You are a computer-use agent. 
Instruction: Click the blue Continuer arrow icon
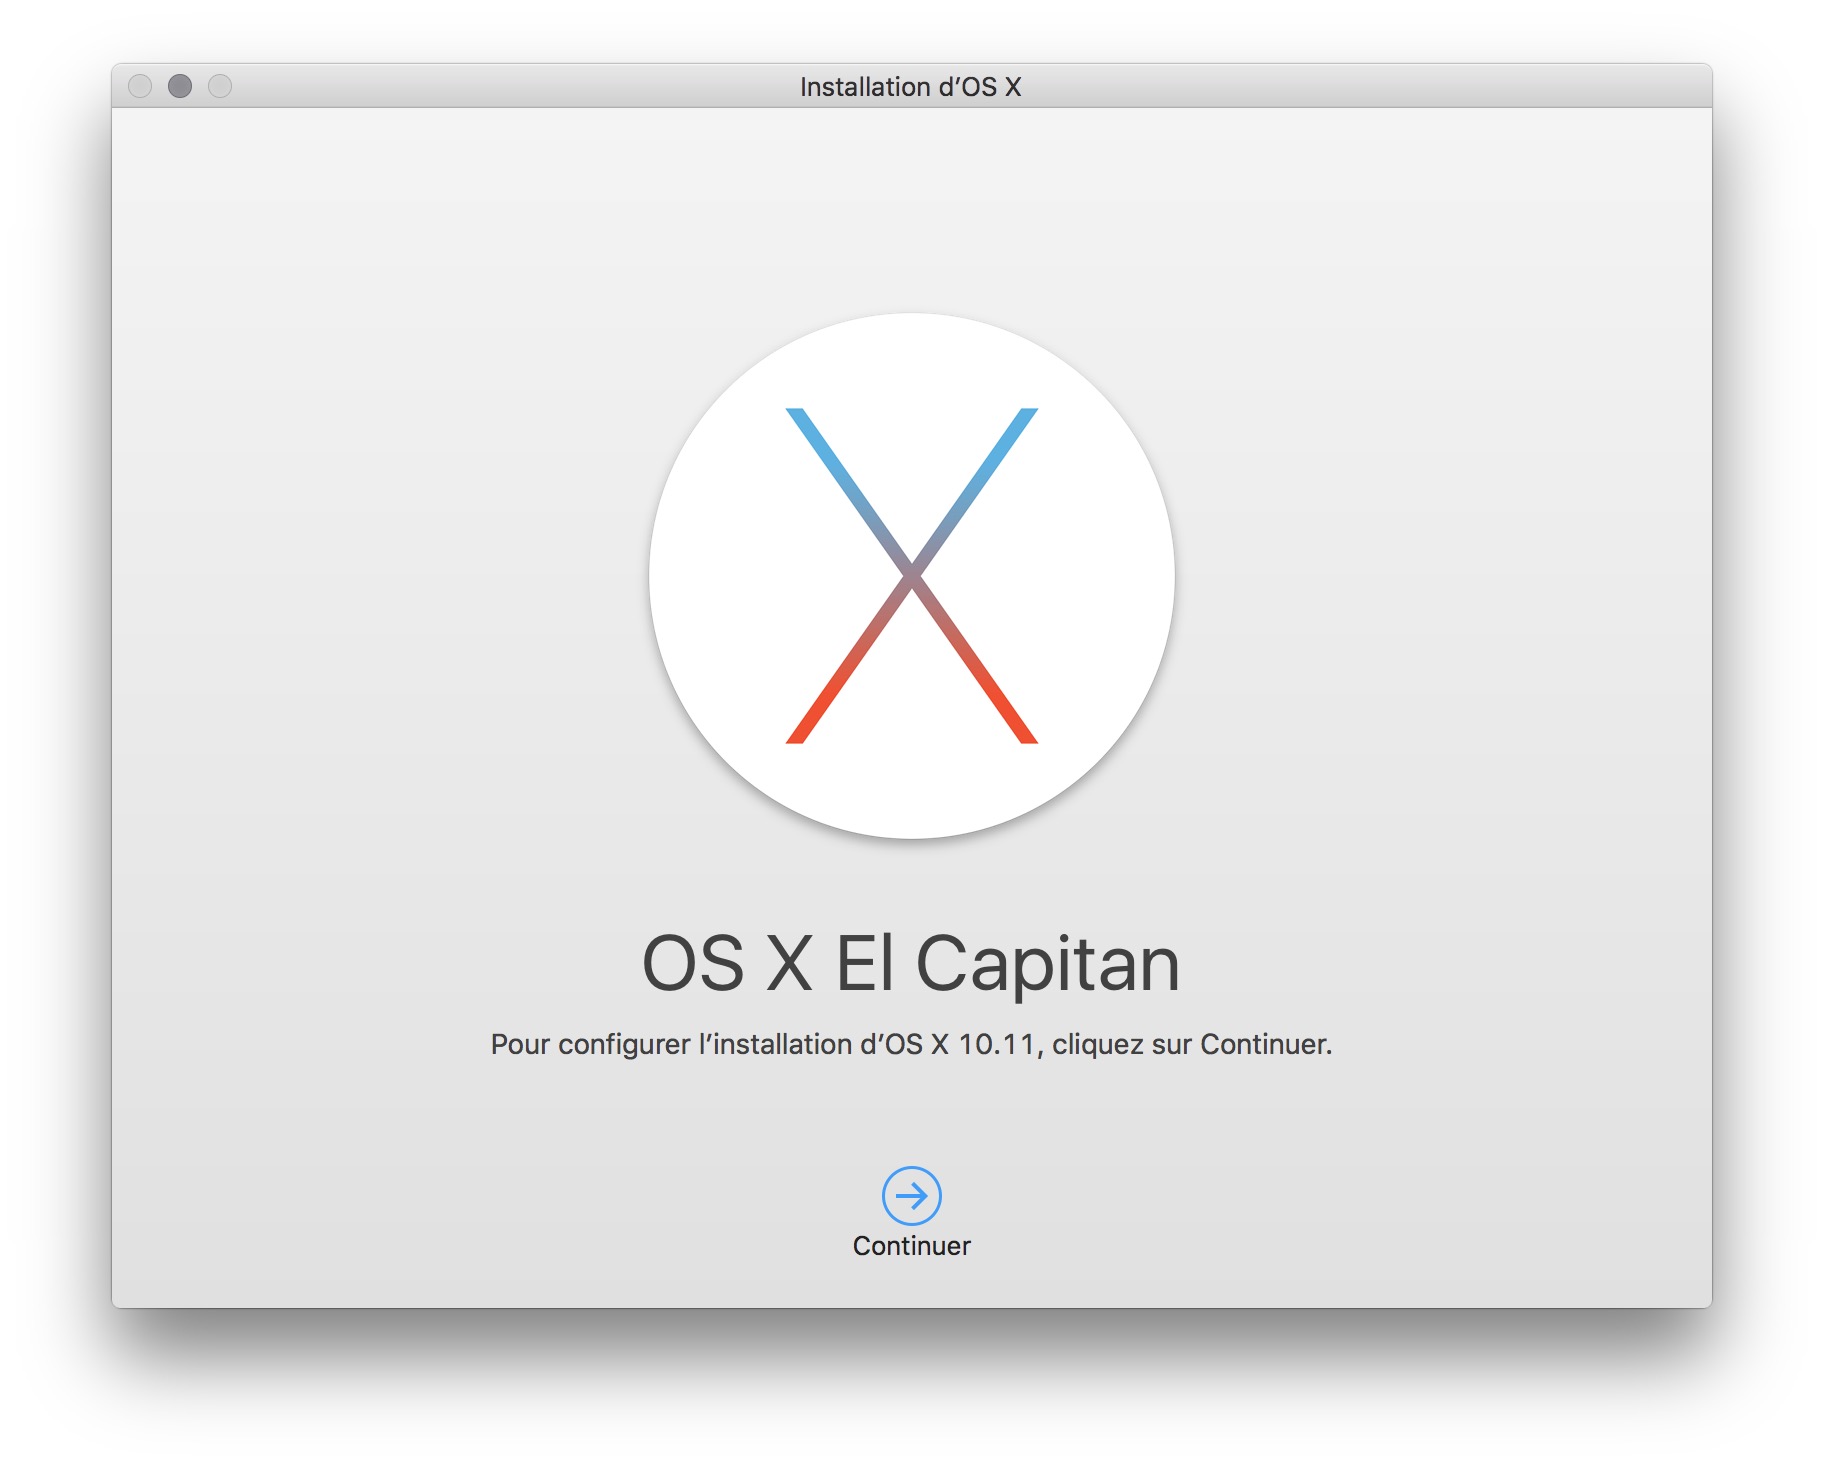pos(911,1195)
